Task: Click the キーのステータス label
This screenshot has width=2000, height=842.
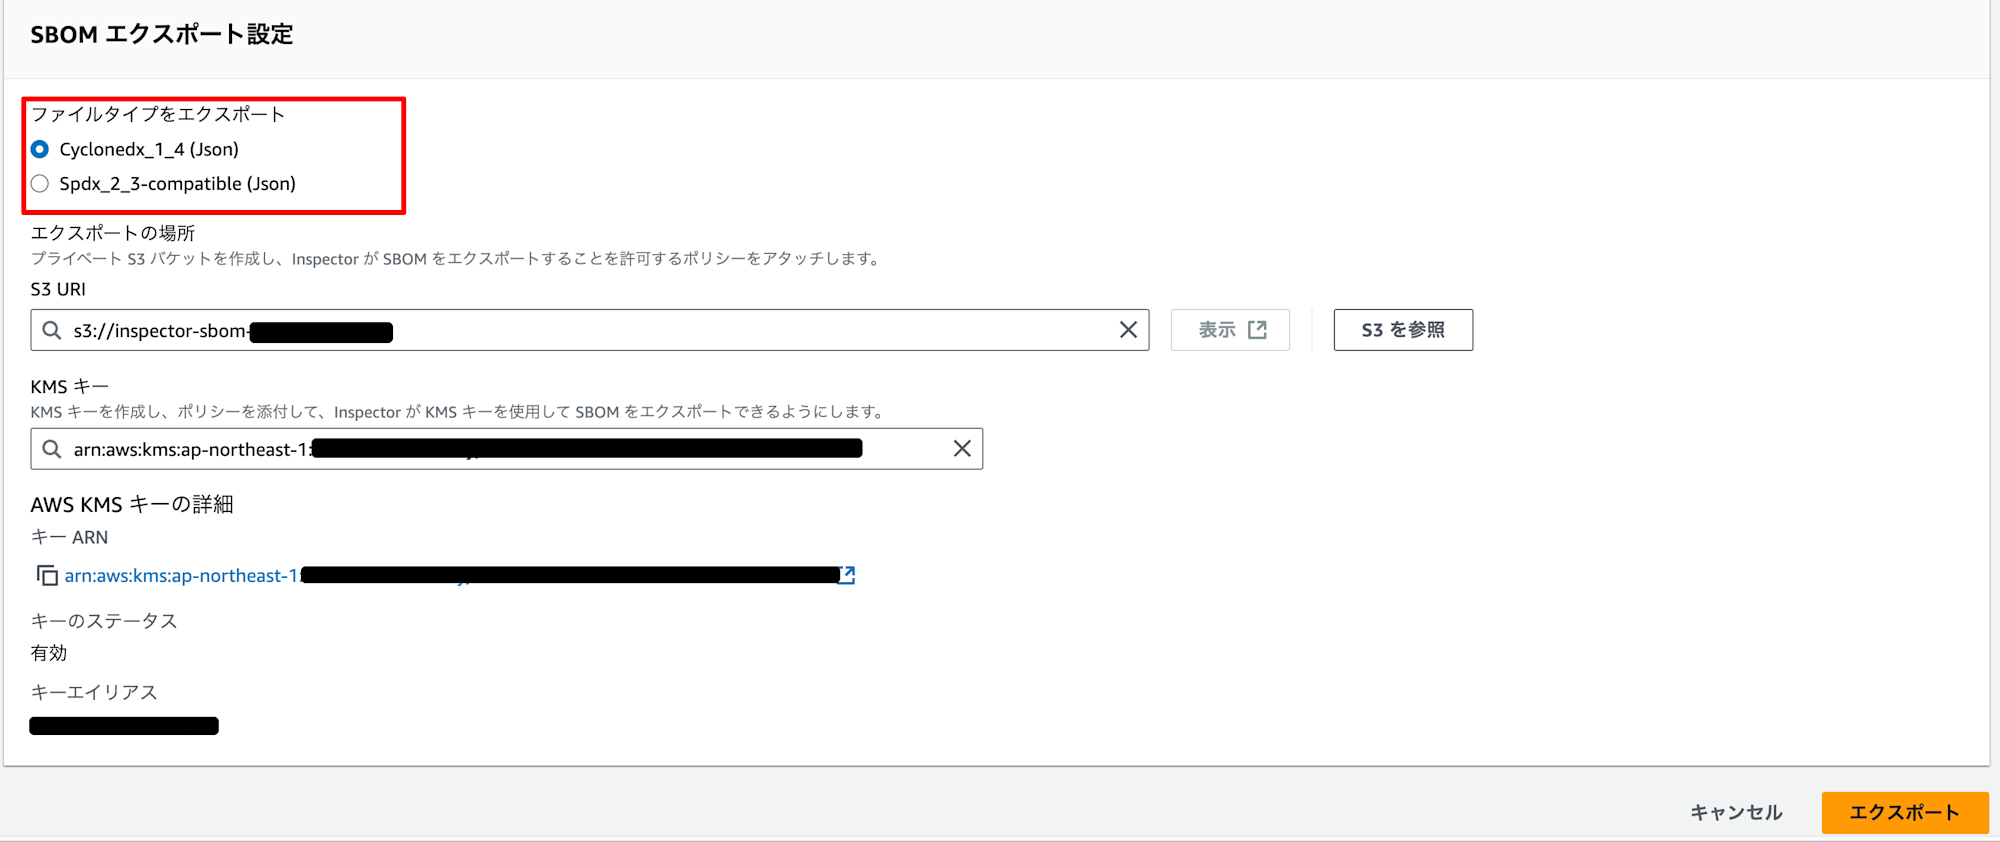Action: tap(104, 621)
